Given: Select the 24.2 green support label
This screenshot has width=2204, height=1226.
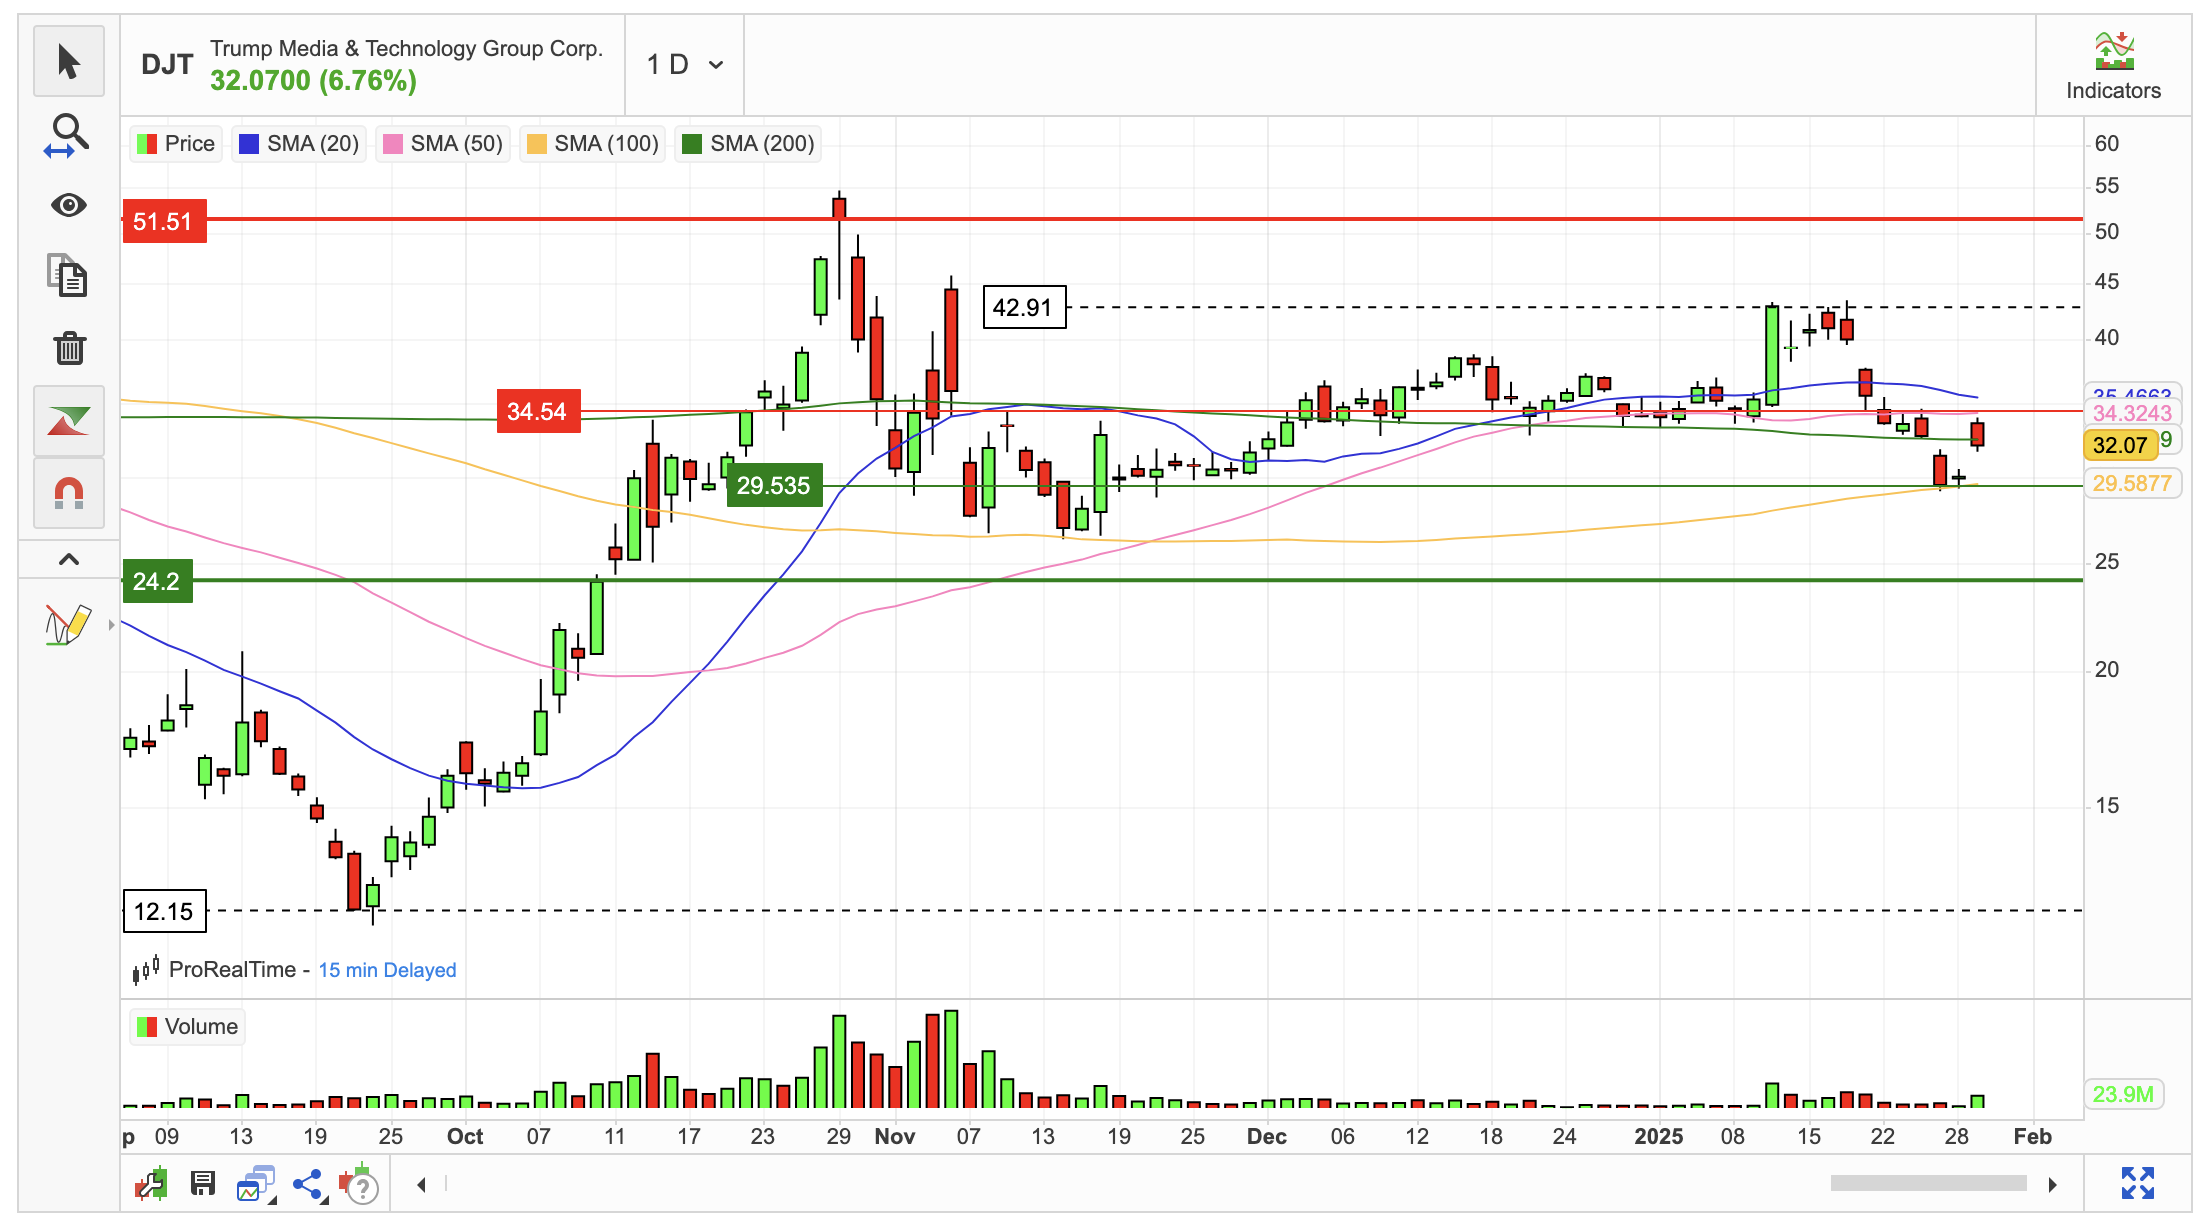Looking at the screenshot, I should [157, 581].
